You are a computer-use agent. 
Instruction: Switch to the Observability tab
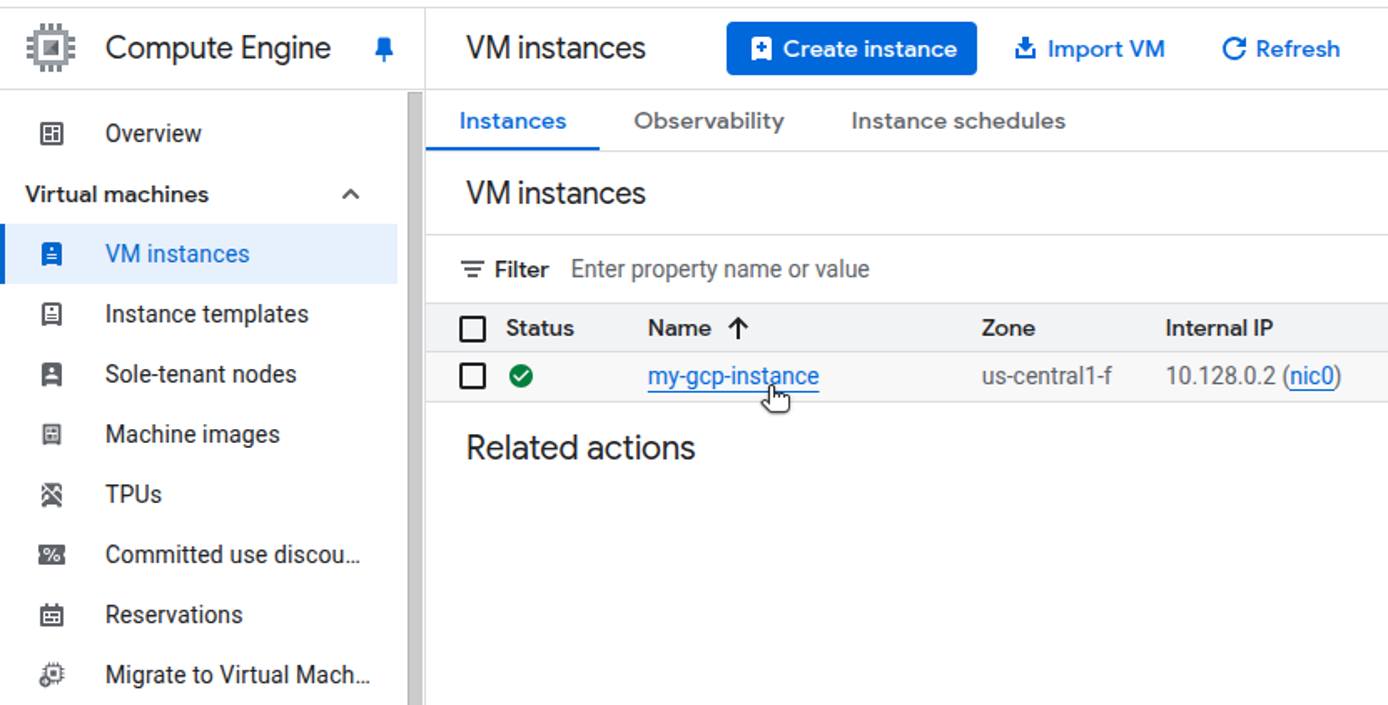pyautogui.click(x=707, y=121)
